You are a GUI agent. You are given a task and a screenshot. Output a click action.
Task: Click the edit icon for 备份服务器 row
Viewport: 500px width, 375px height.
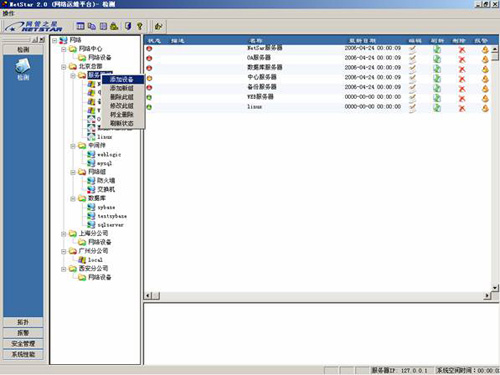coord(413,88)
